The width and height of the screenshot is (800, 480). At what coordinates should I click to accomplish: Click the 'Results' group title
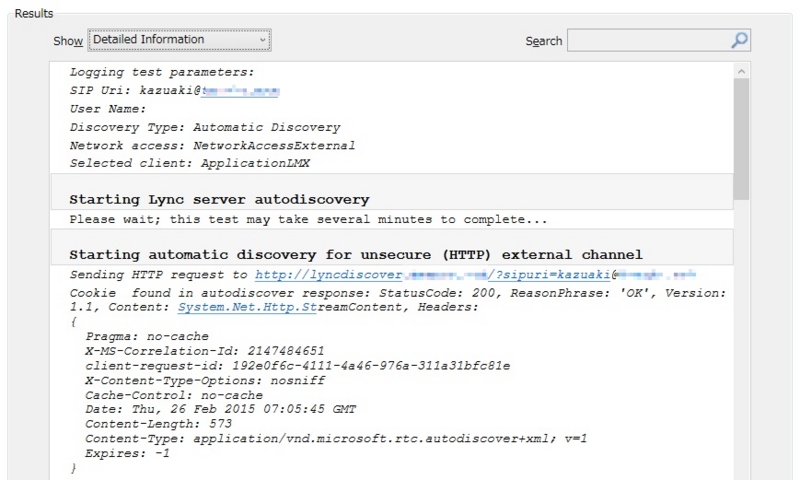tap(34, 13)
